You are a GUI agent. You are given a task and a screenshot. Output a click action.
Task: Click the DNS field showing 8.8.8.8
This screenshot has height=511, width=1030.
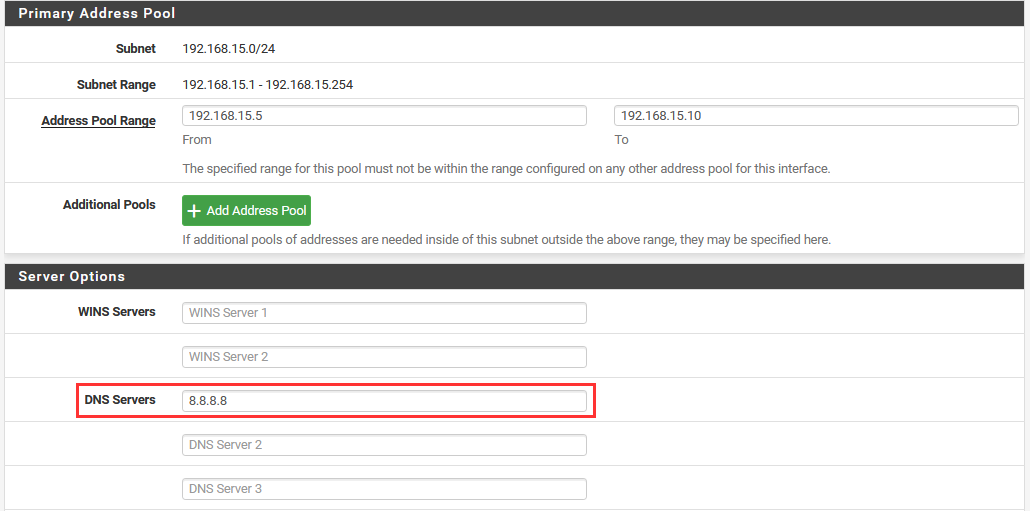tap(384, 401)
